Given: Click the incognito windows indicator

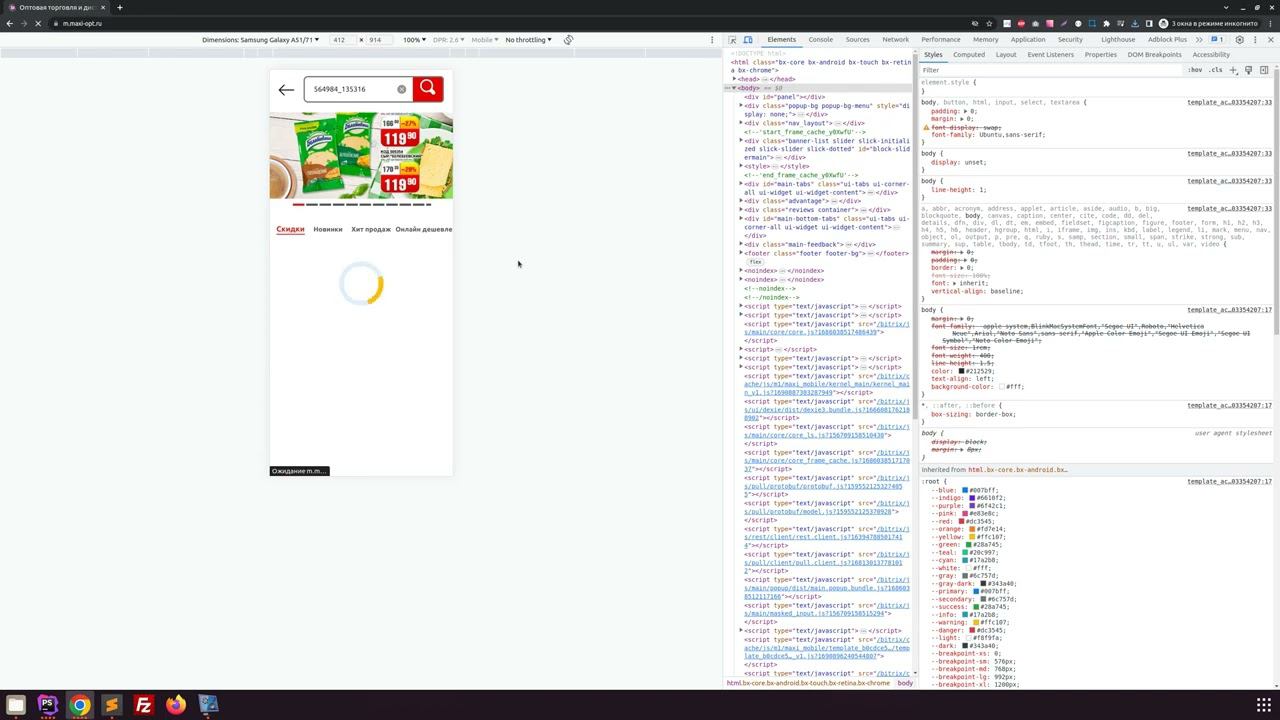Looking at the screenshot, I should pos(1208,23).
